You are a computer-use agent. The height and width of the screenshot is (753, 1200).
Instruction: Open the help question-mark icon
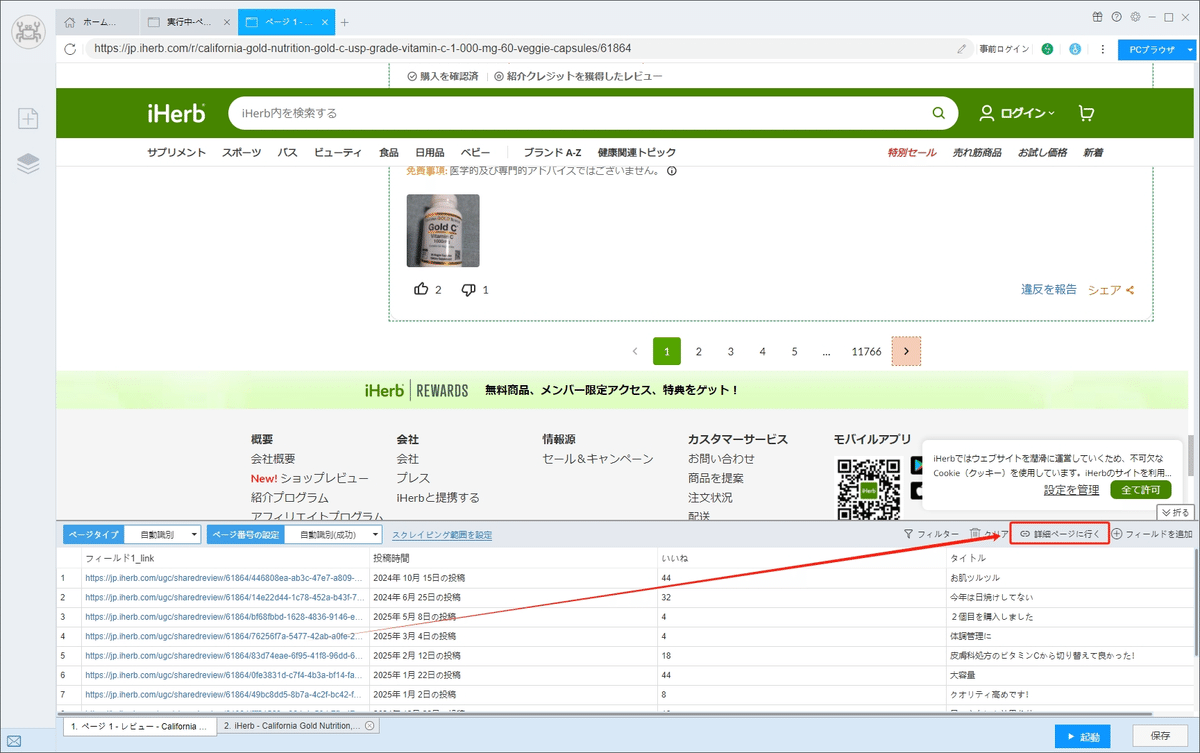(1116, 17)
